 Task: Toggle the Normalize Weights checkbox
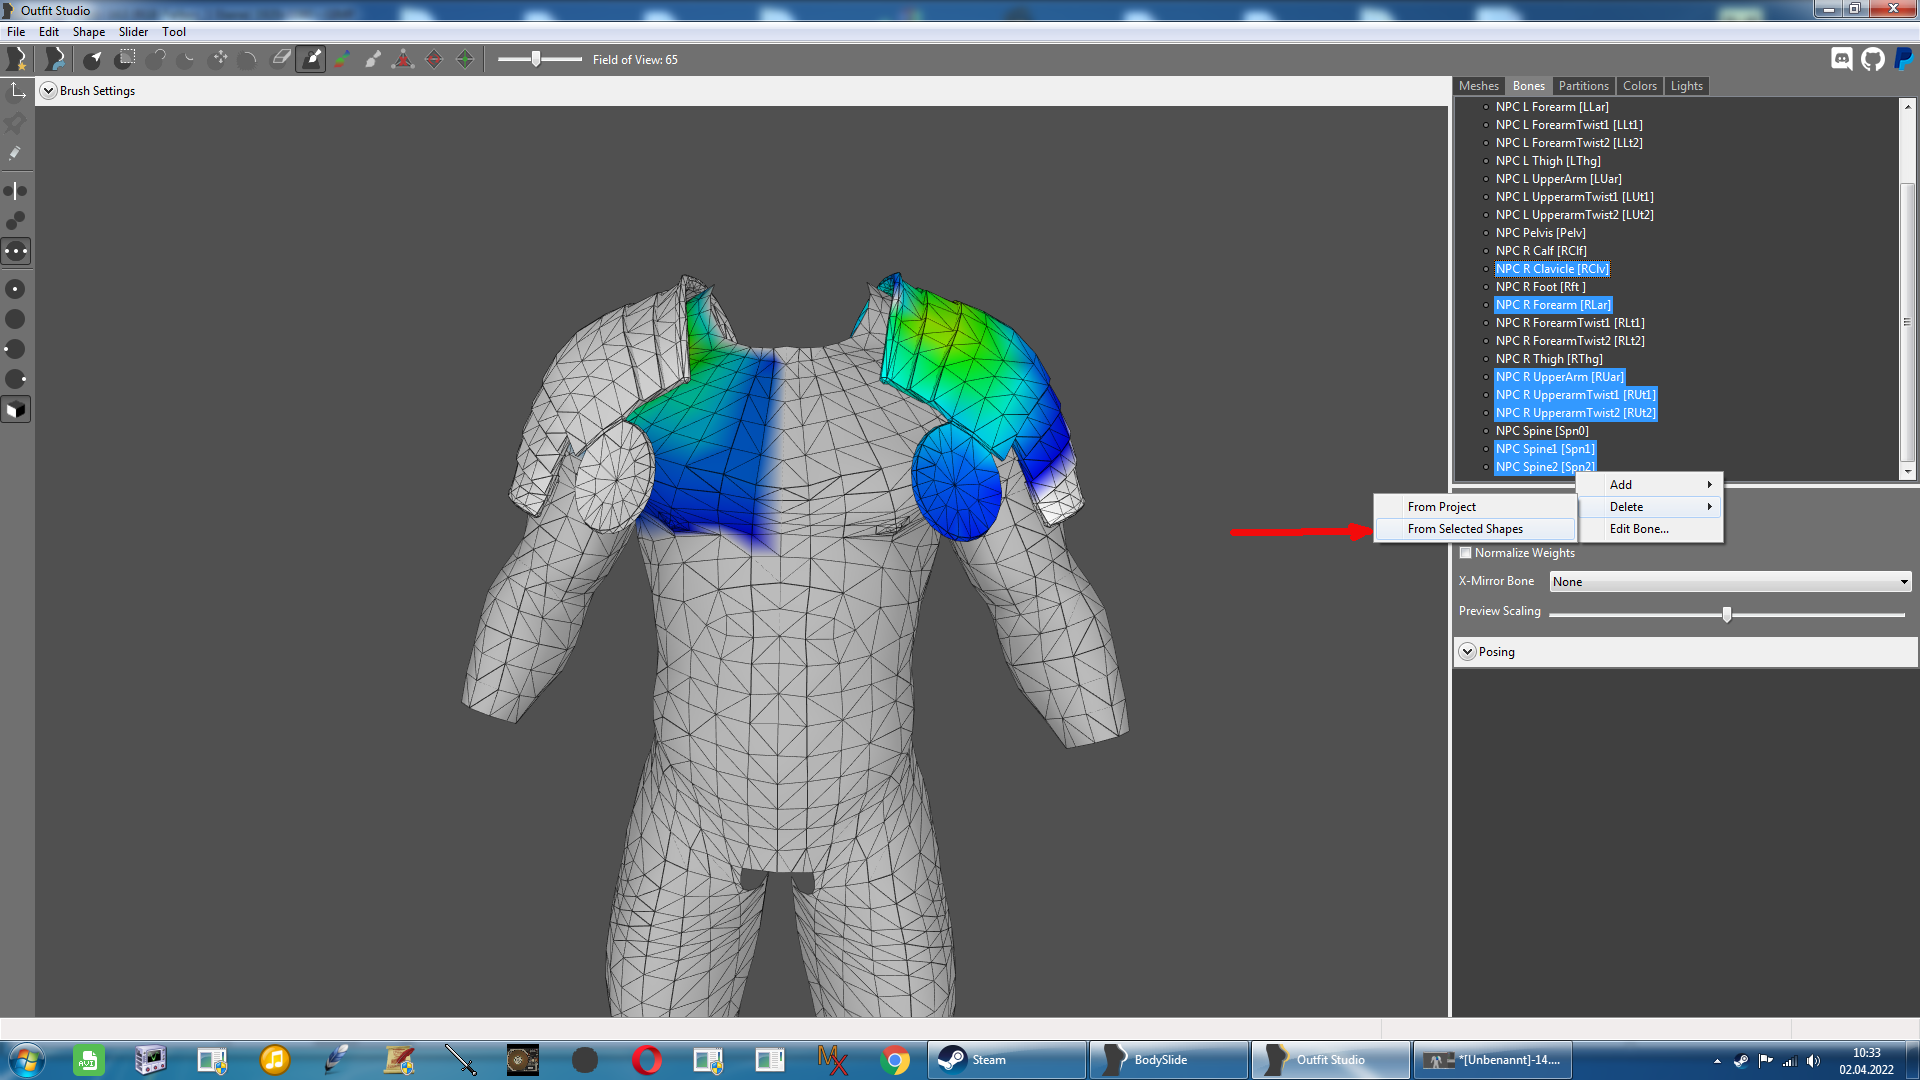tap(1466, 553)
